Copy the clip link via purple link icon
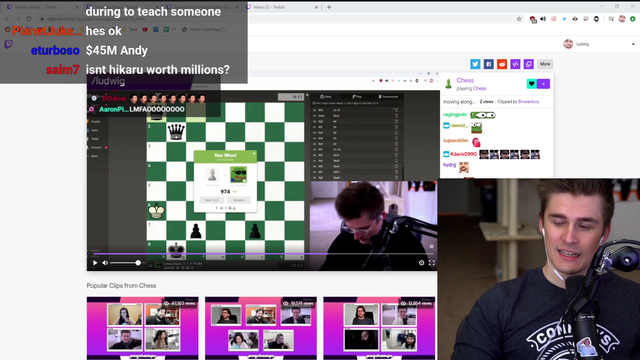The width and height of the screenshot is (640, 360). click(529, 64)
